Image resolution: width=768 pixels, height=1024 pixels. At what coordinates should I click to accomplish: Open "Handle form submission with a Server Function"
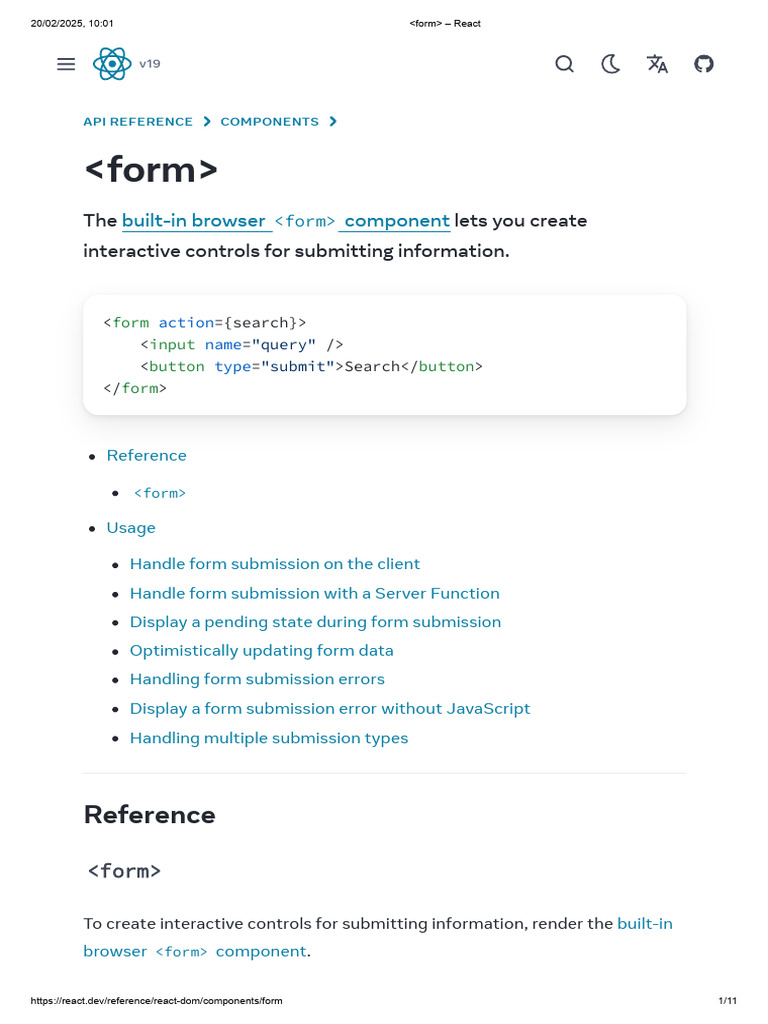click(314, 593)
